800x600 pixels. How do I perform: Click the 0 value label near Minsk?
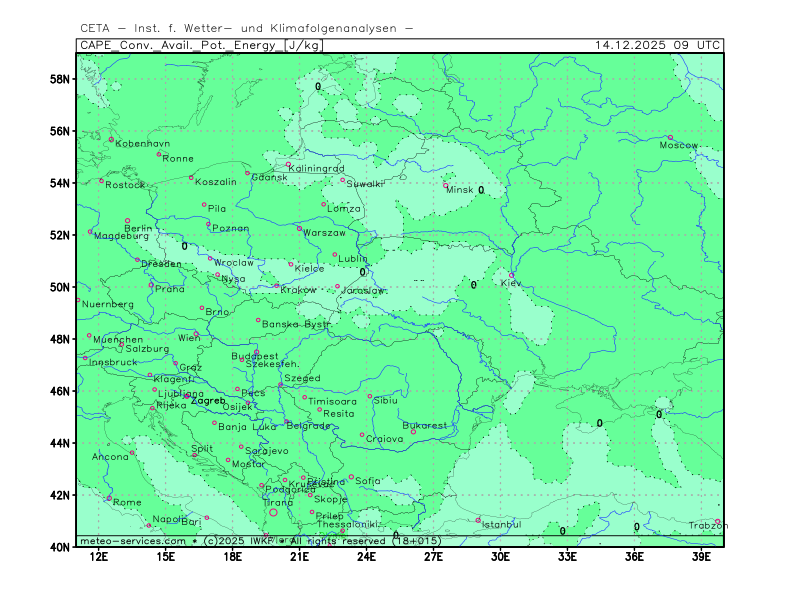pyautogui.click(x=481, y=189)
